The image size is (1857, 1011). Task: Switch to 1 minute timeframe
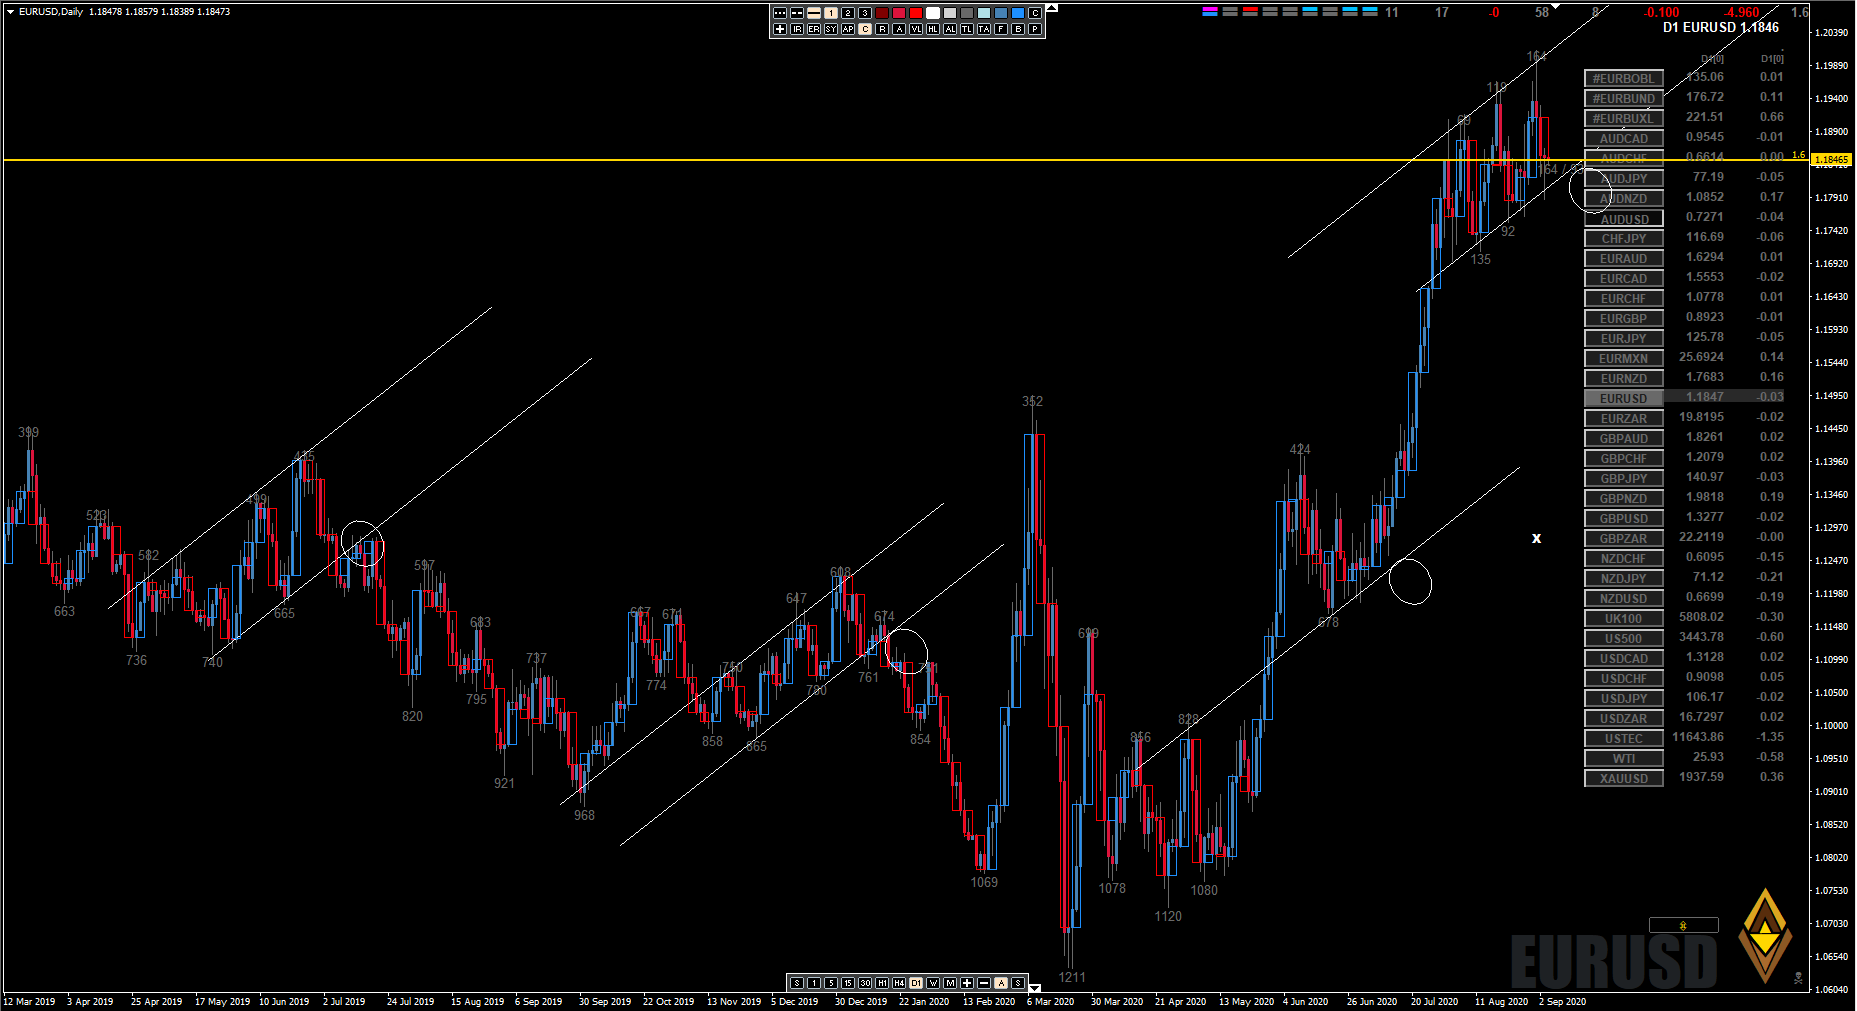click(814, 983)
